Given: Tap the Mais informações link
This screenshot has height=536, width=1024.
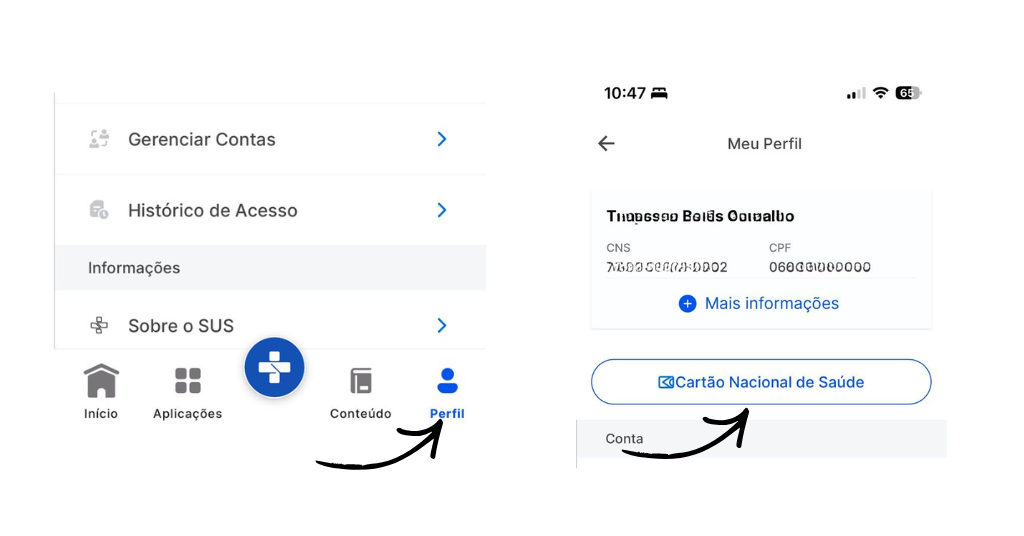Looking at the screenshot, I should [x=772, y=304].
